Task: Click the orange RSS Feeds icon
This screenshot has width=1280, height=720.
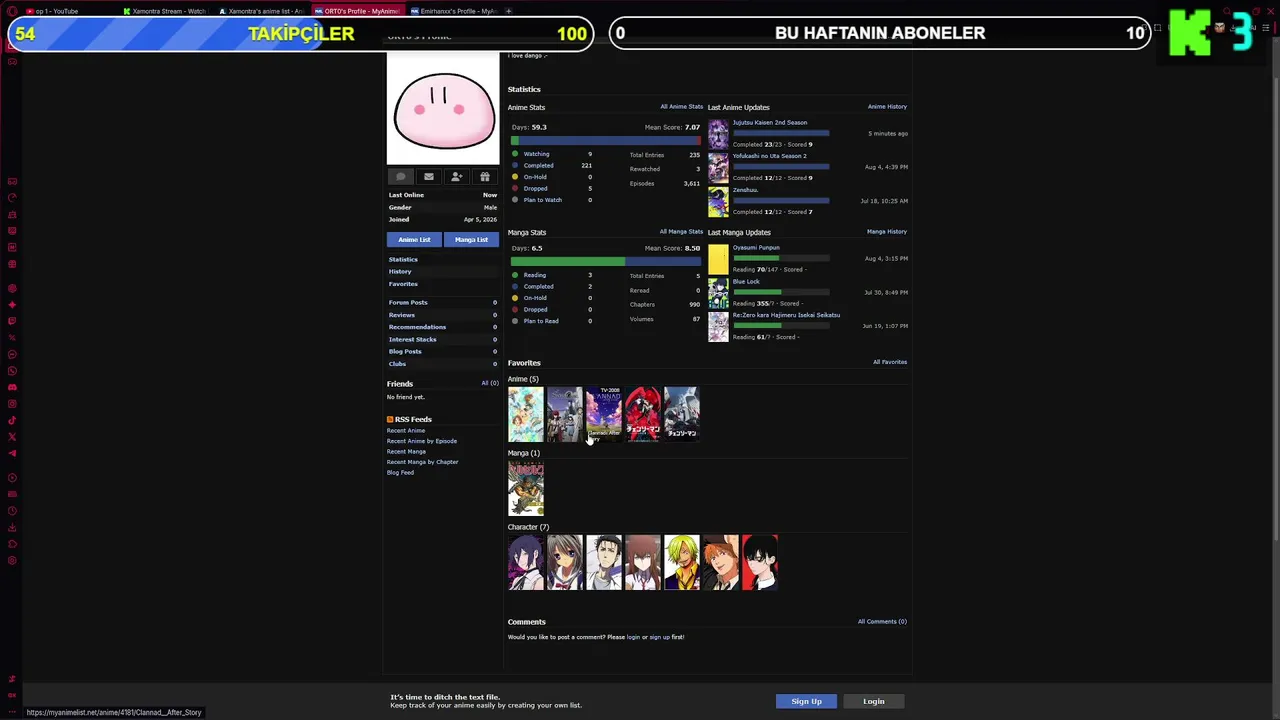Action: (x=390, y=419)
